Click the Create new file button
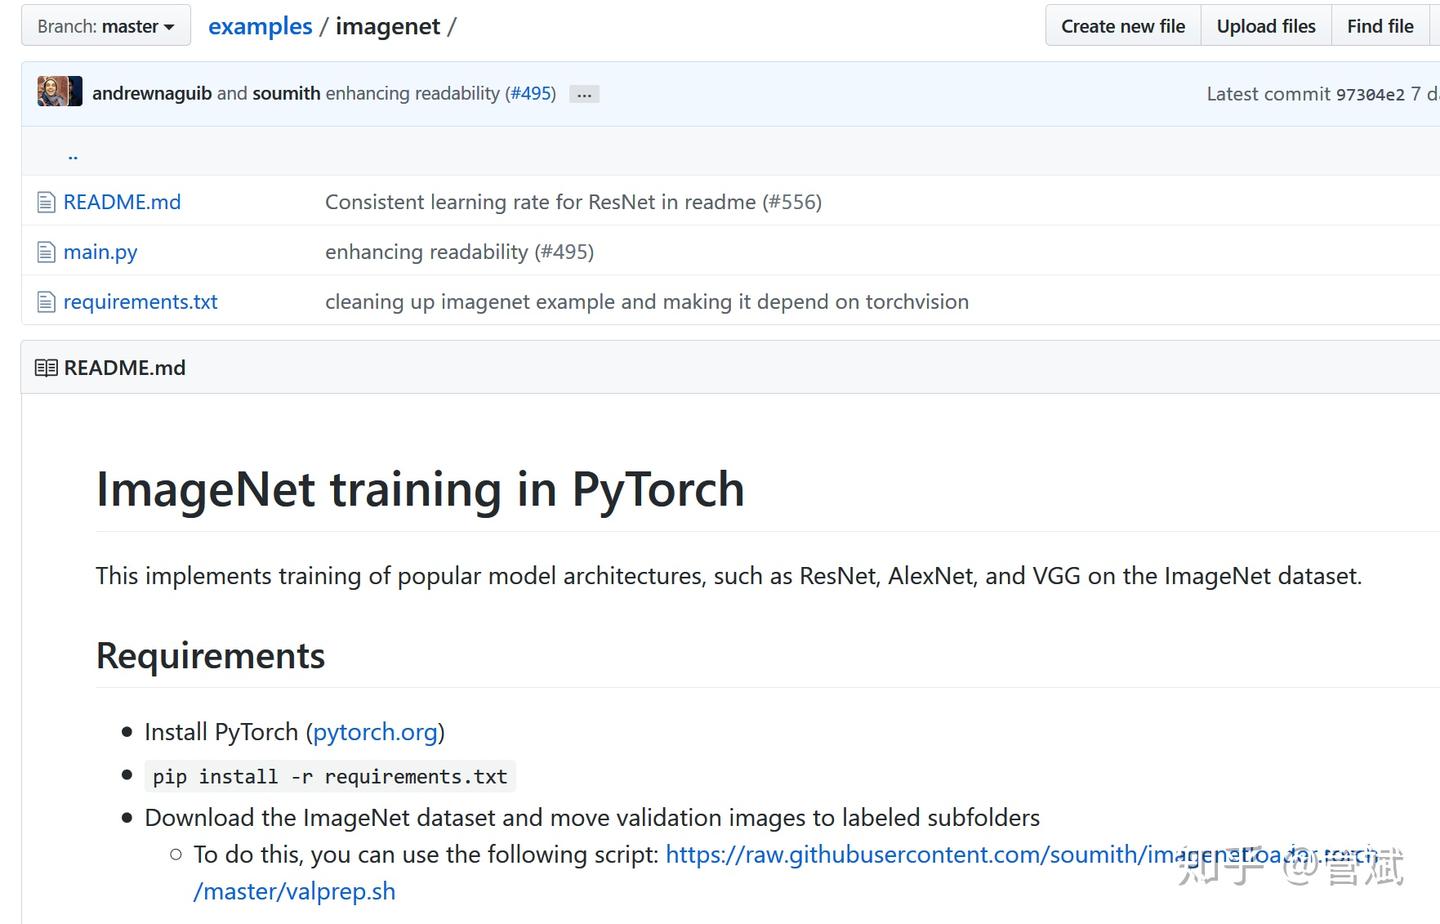 click(x=1122, y=25)
